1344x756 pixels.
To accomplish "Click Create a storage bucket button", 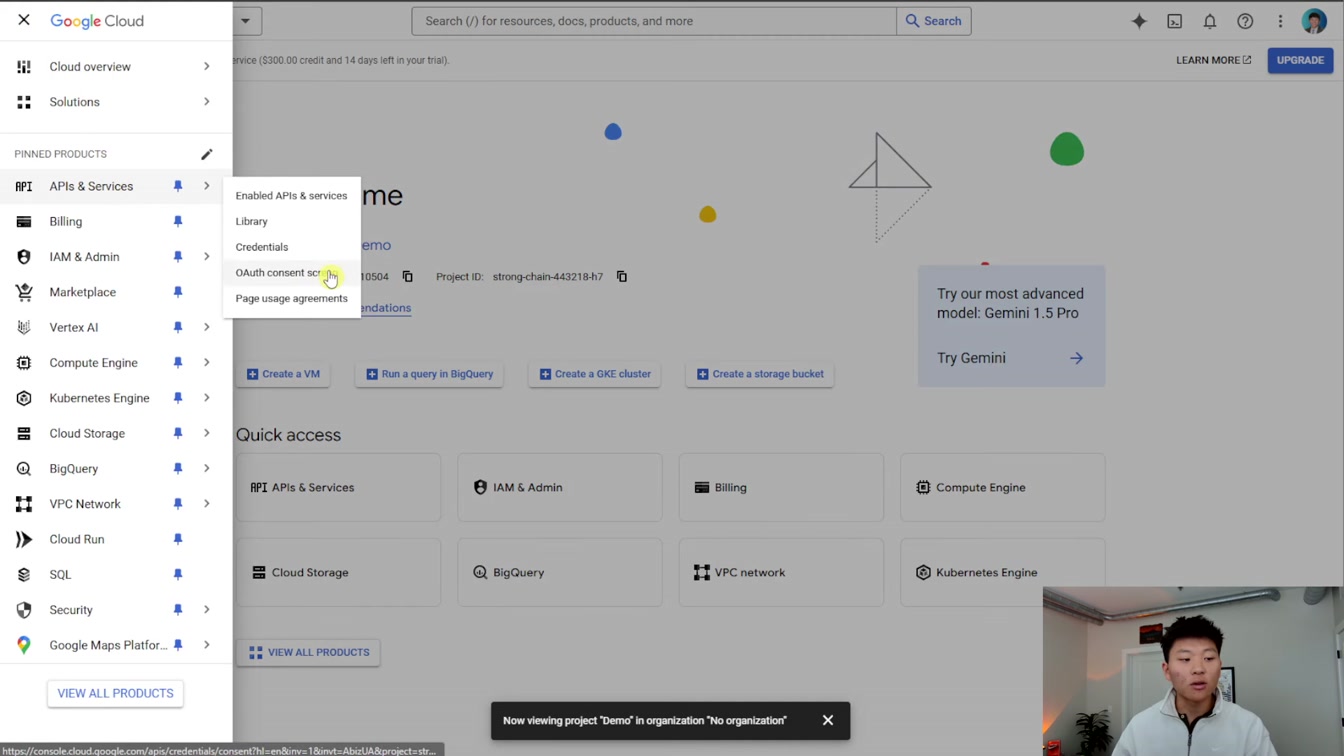I will (x=760, y=374).
